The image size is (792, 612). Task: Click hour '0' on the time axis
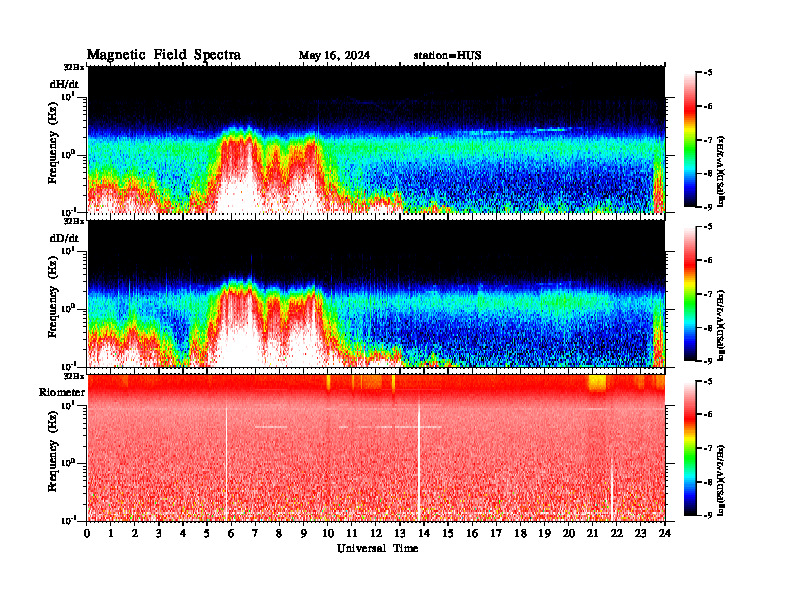pos(87,533)
